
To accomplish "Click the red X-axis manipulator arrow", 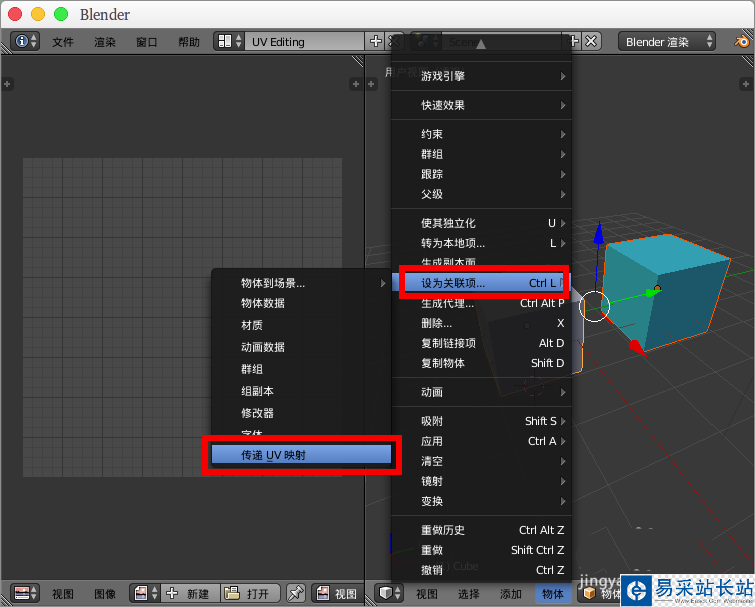I will [x=637, y=347].
